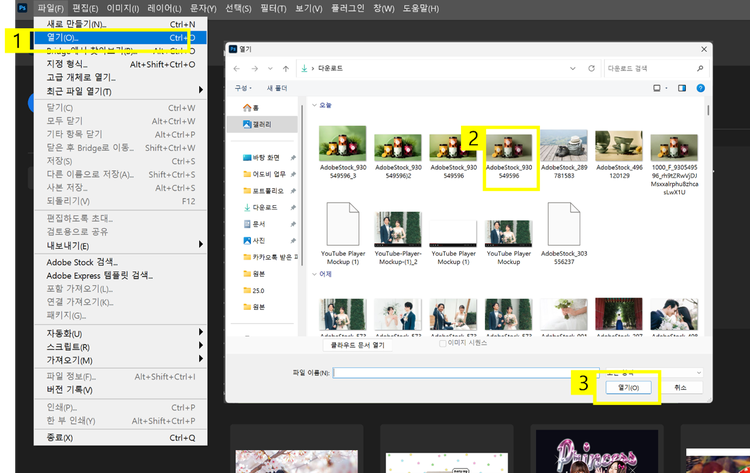Click the pin icon next to 문서
Image resolution: width=750 pixels, height=473 pixels.
coord(293,224)
